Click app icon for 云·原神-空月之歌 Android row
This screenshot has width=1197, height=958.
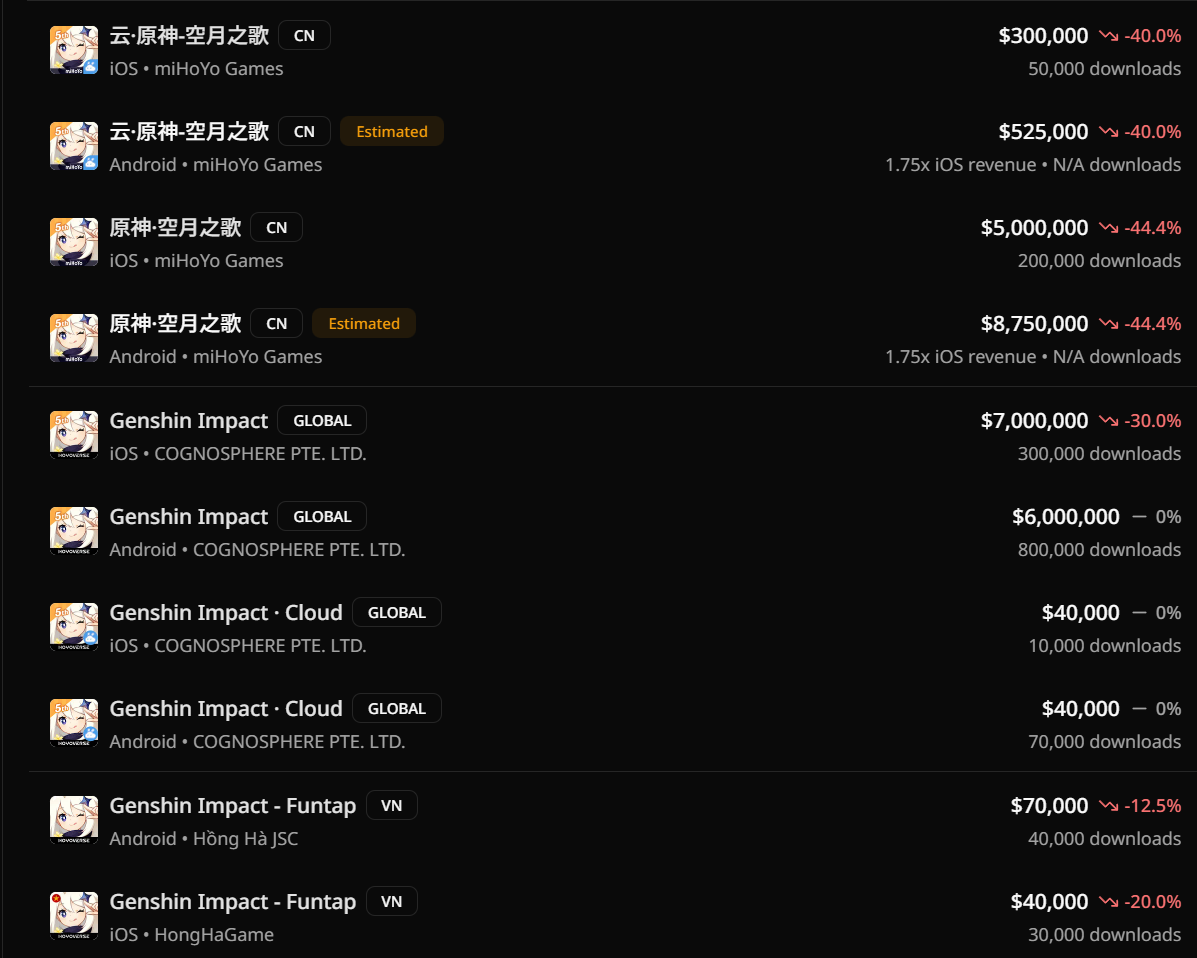(74, 147)
